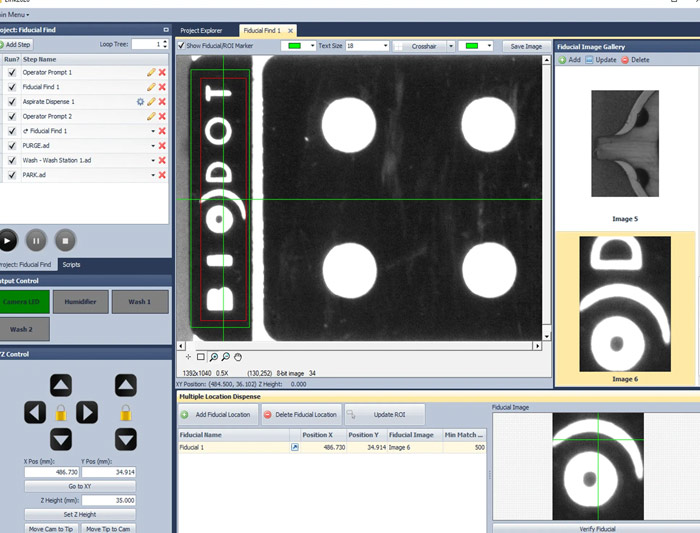Delete Operator Prompt 1 step with red X
The image size is (700, 533).
click(x=162, y=72)
